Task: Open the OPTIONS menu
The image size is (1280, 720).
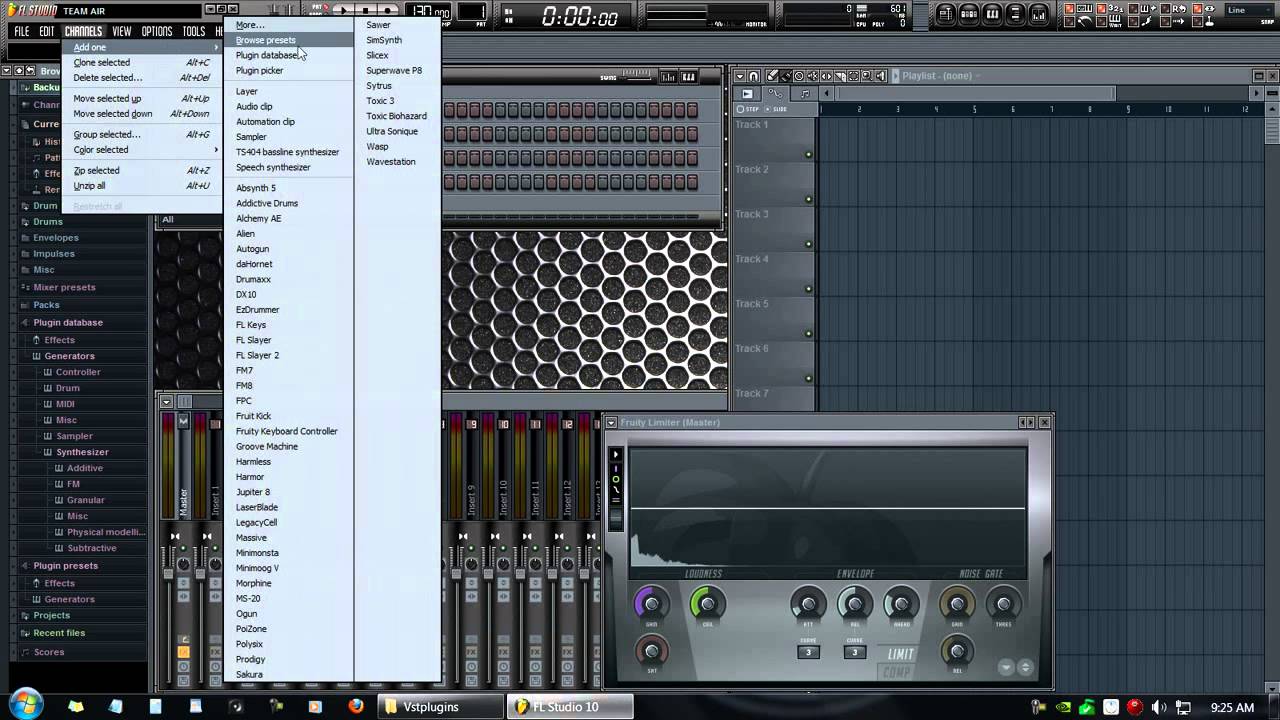Action: (157, 31)
